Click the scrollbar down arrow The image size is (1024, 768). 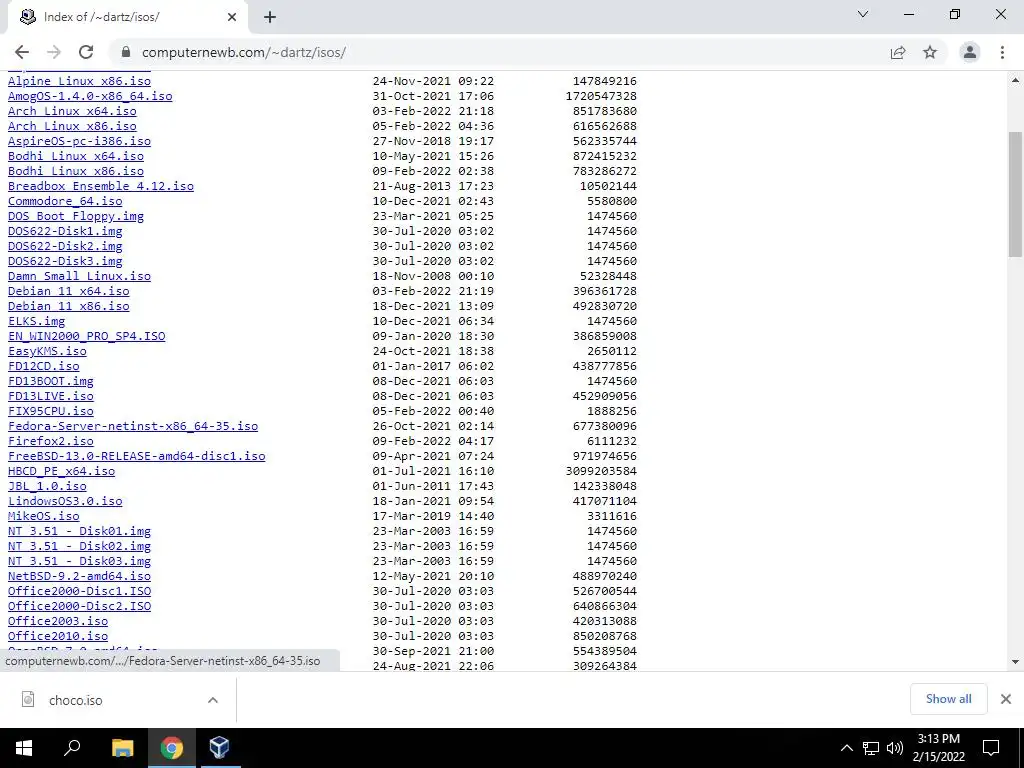click(x=1015, y=662)
